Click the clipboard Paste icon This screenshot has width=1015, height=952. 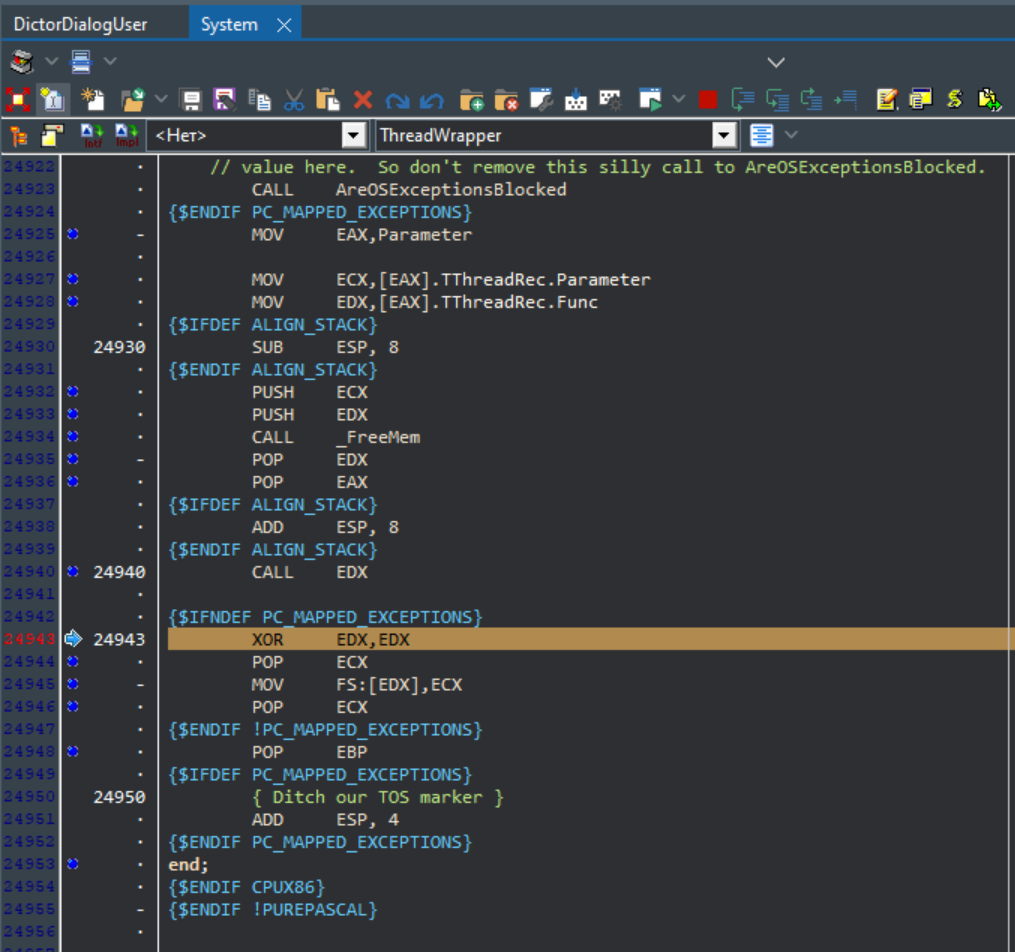pyautogui.click(x=328, y=100)
